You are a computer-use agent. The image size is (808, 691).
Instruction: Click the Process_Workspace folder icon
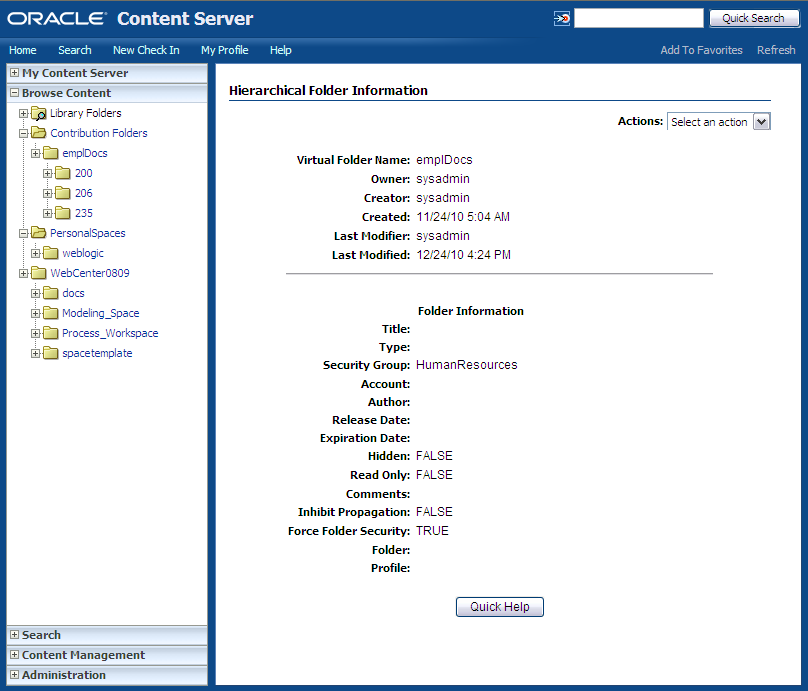[49, 332]
